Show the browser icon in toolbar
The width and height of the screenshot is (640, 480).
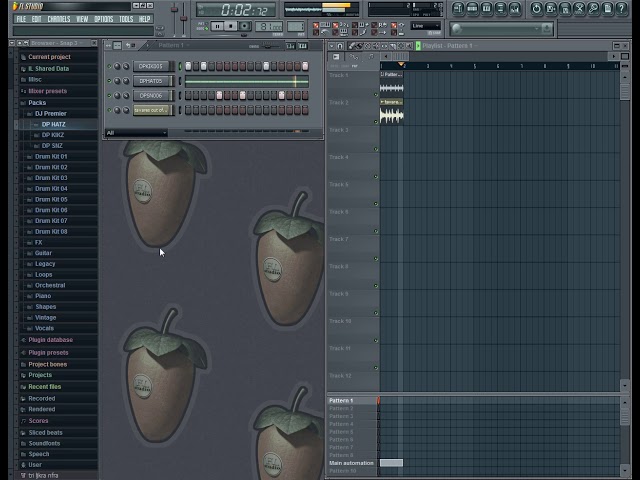501,9
